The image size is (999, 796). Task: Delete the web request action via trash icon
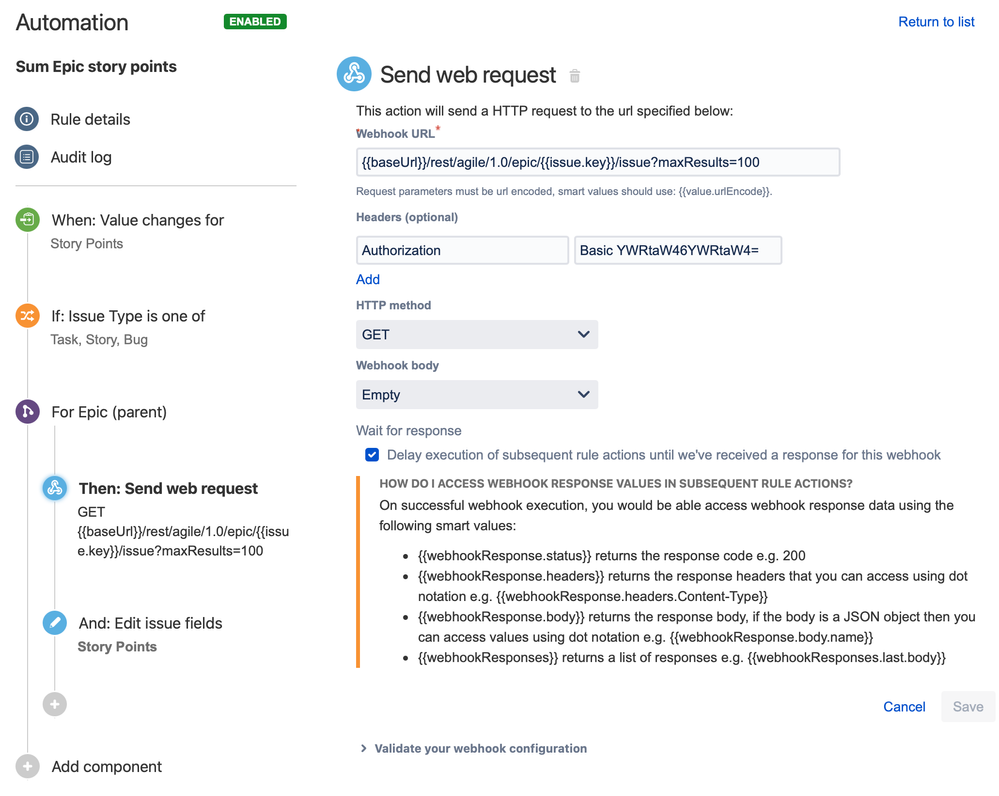[576, 74]
